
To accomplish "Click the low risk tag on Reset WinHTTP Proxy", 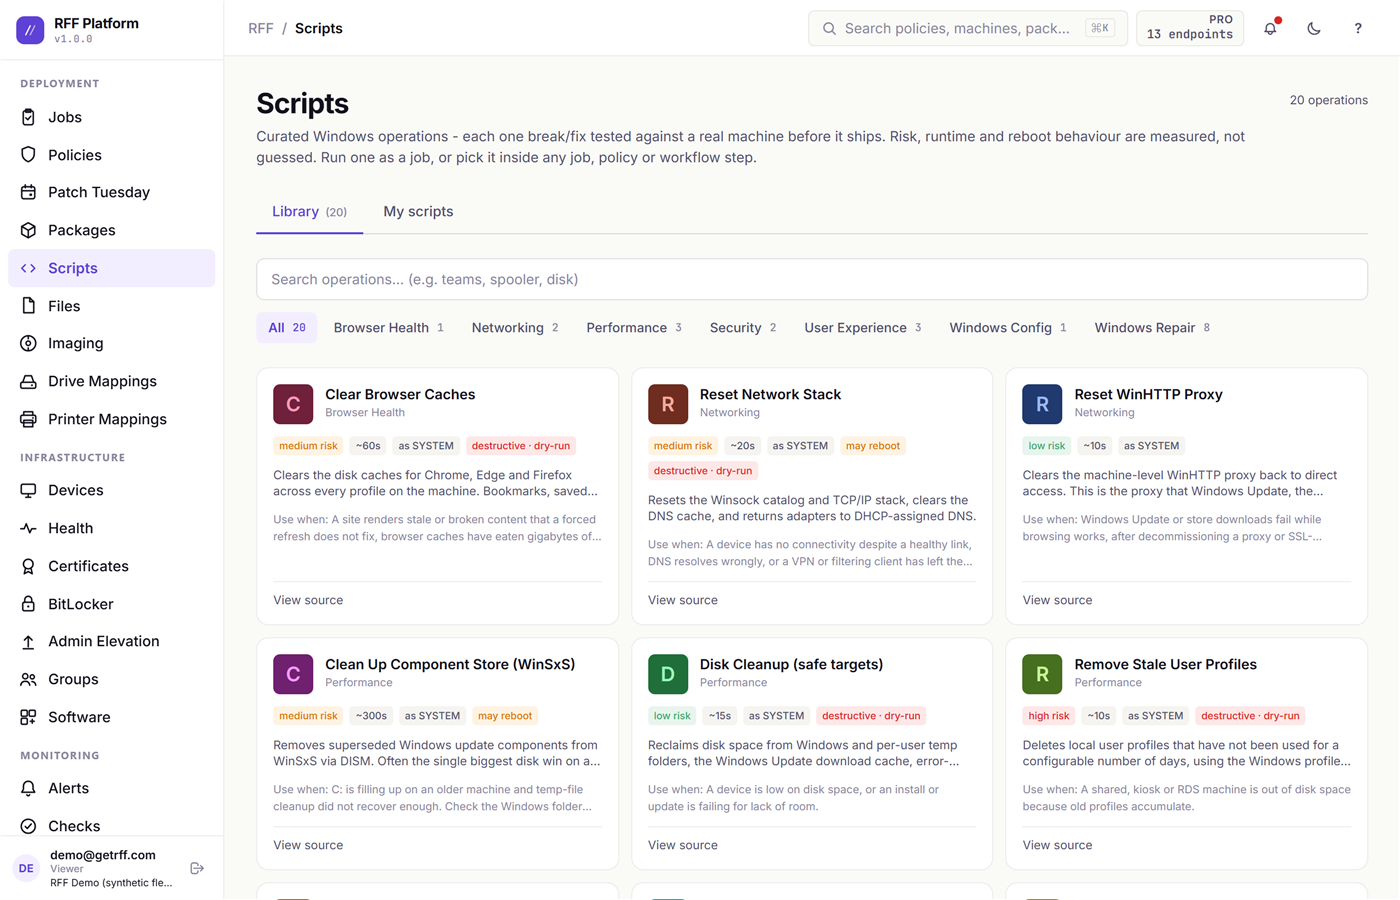I will pos(1047,446).
